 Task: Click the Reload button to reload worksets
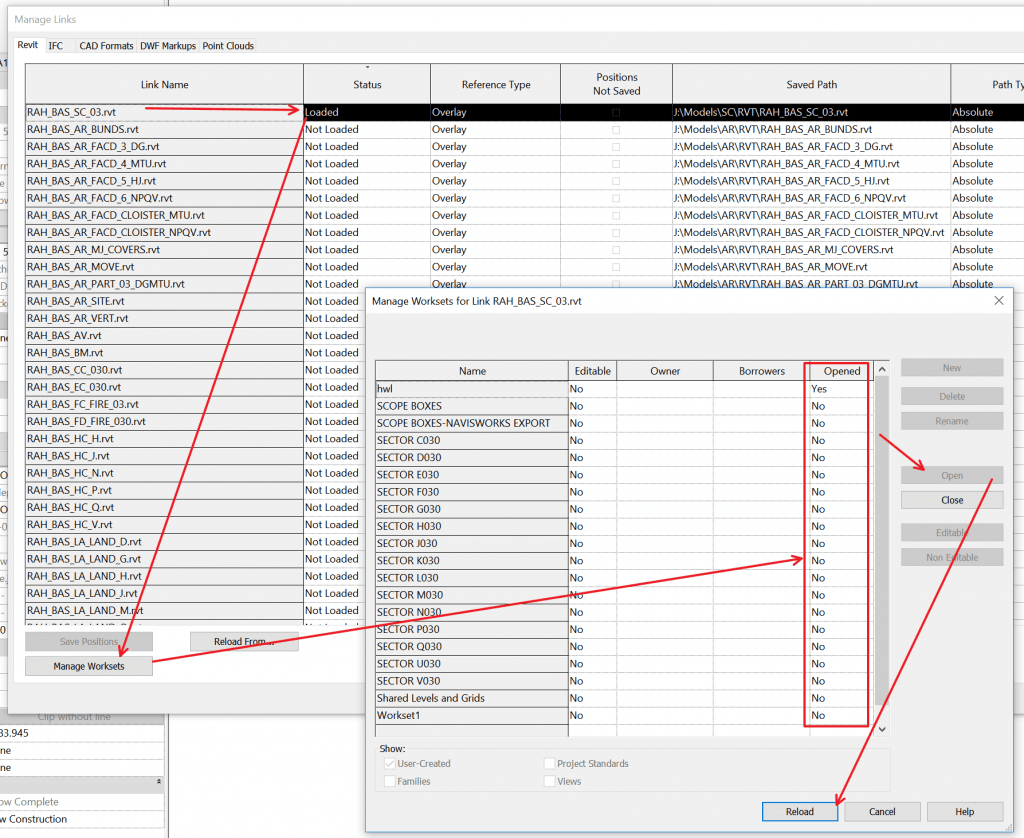tap(800, 811)
